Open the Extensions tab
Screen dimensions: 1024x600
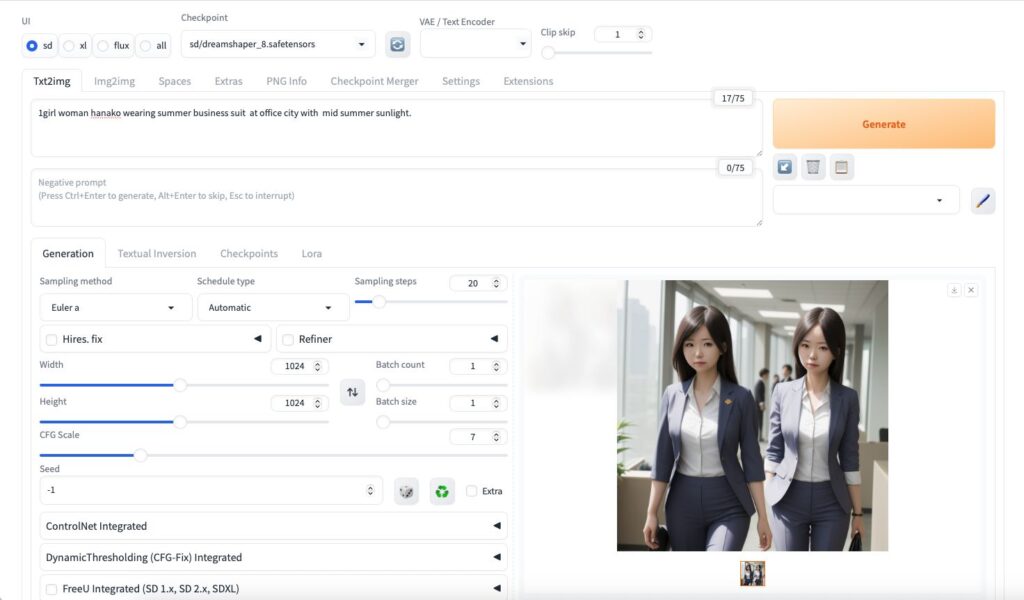pos(528,82)
